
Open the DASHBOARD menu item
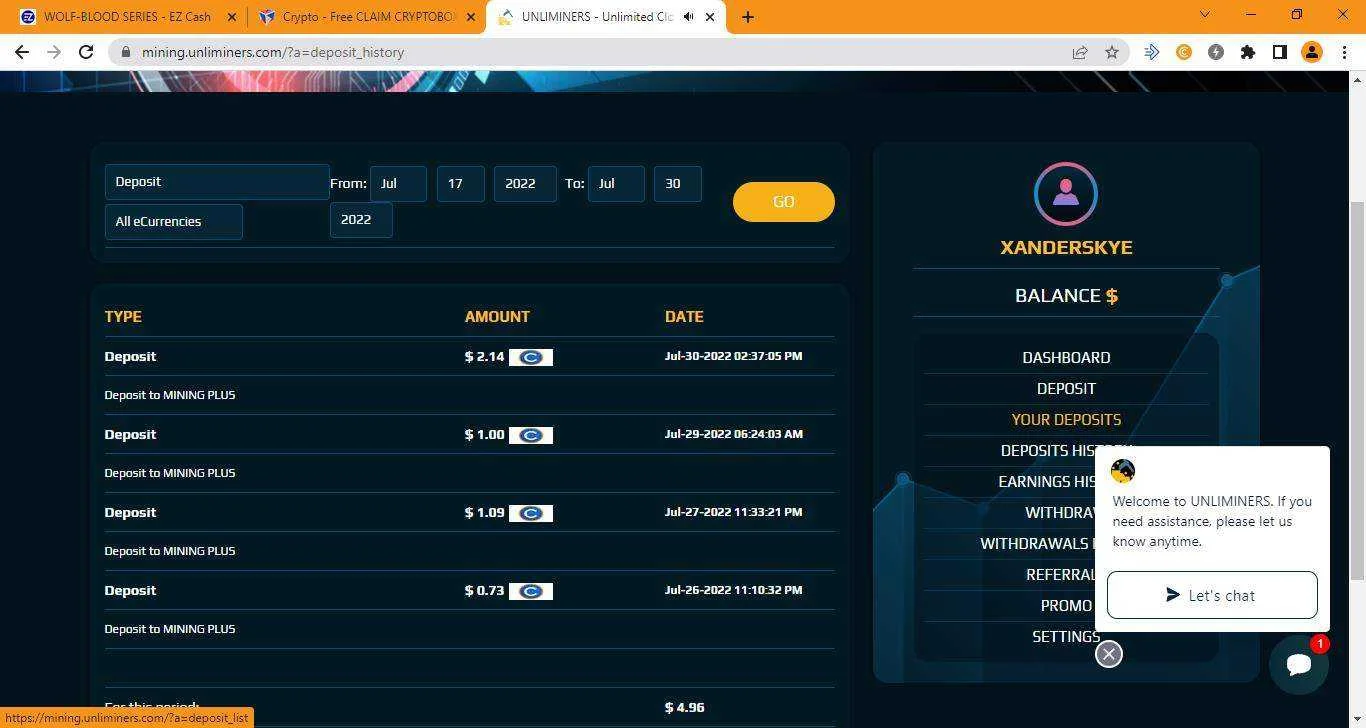coord(1066,358)
